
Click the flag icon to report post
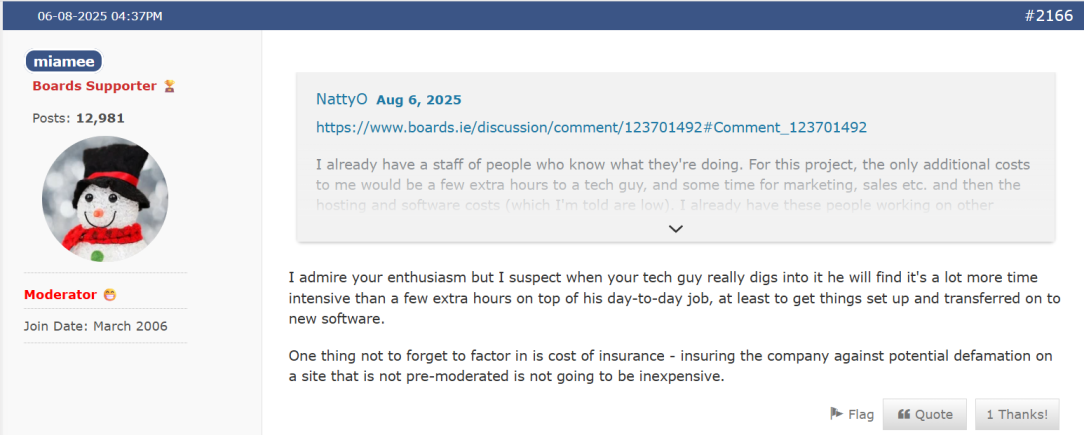point(837,414)
